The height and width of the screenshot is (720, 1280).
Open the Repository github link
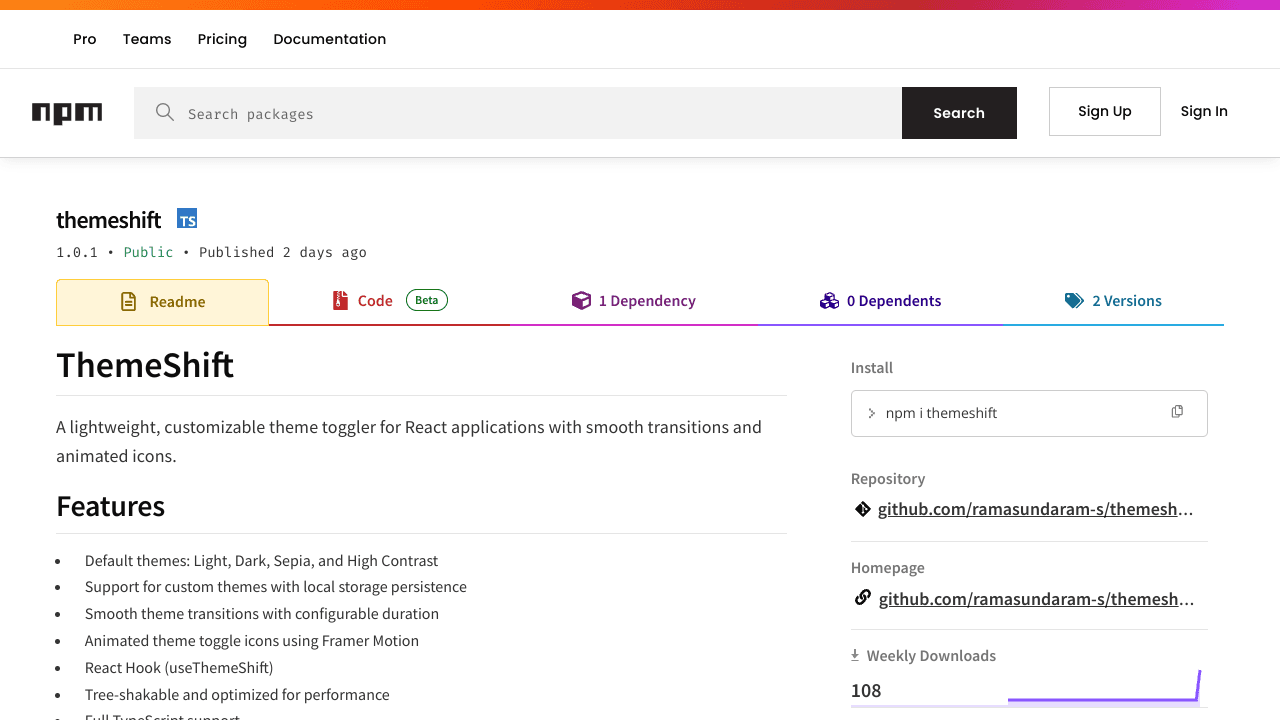(1035, 509)
